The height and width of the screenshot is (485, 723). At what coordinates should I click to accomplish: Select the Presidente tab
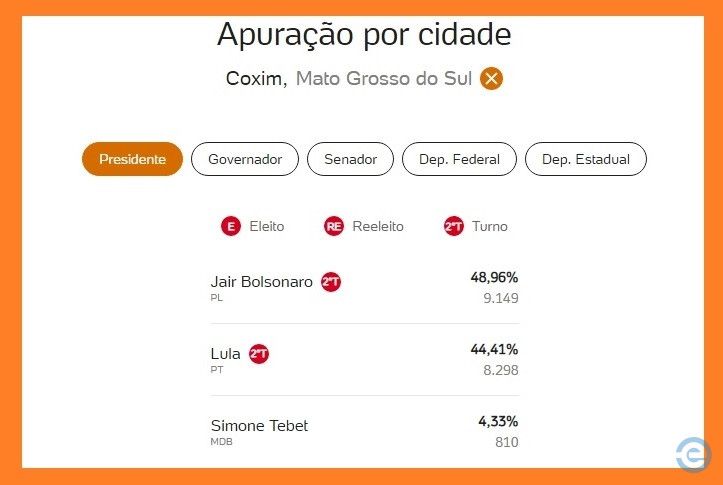pos(132,159)
